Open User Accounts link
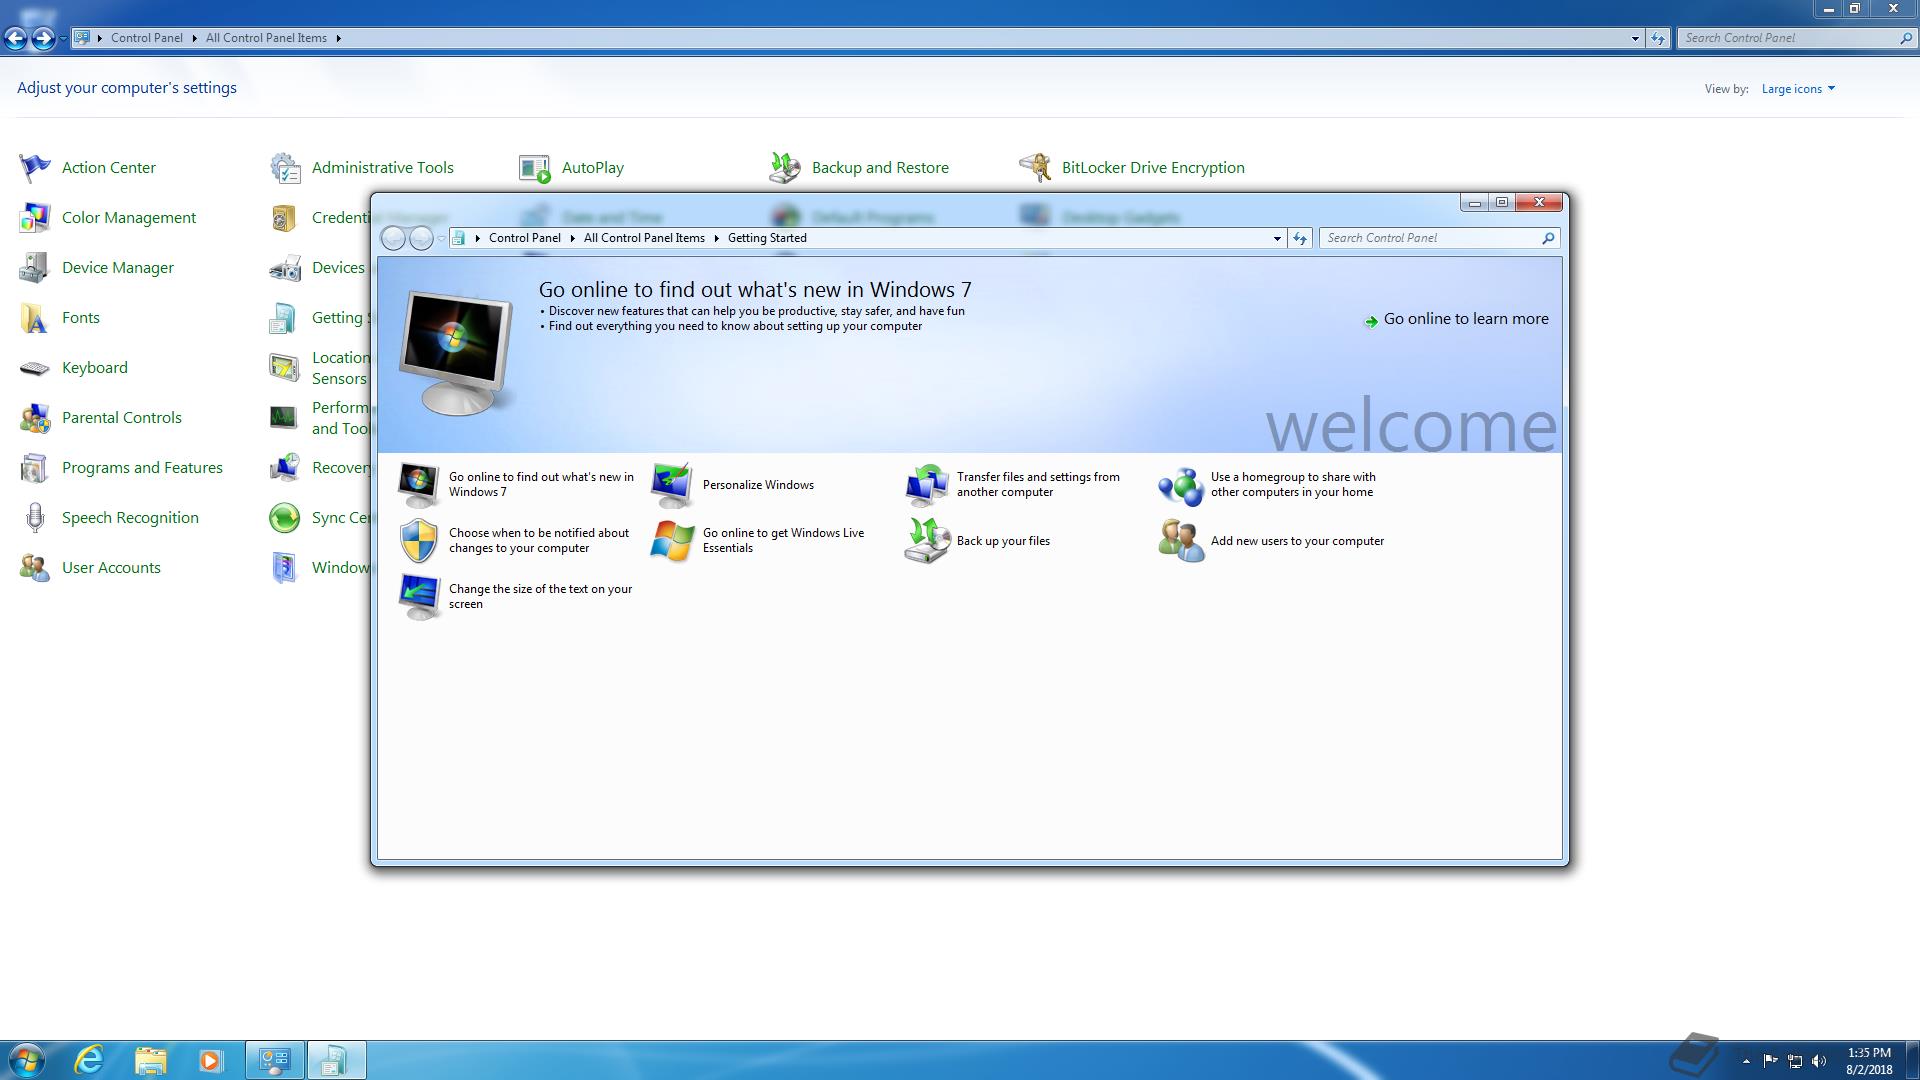 coord(111,568)
